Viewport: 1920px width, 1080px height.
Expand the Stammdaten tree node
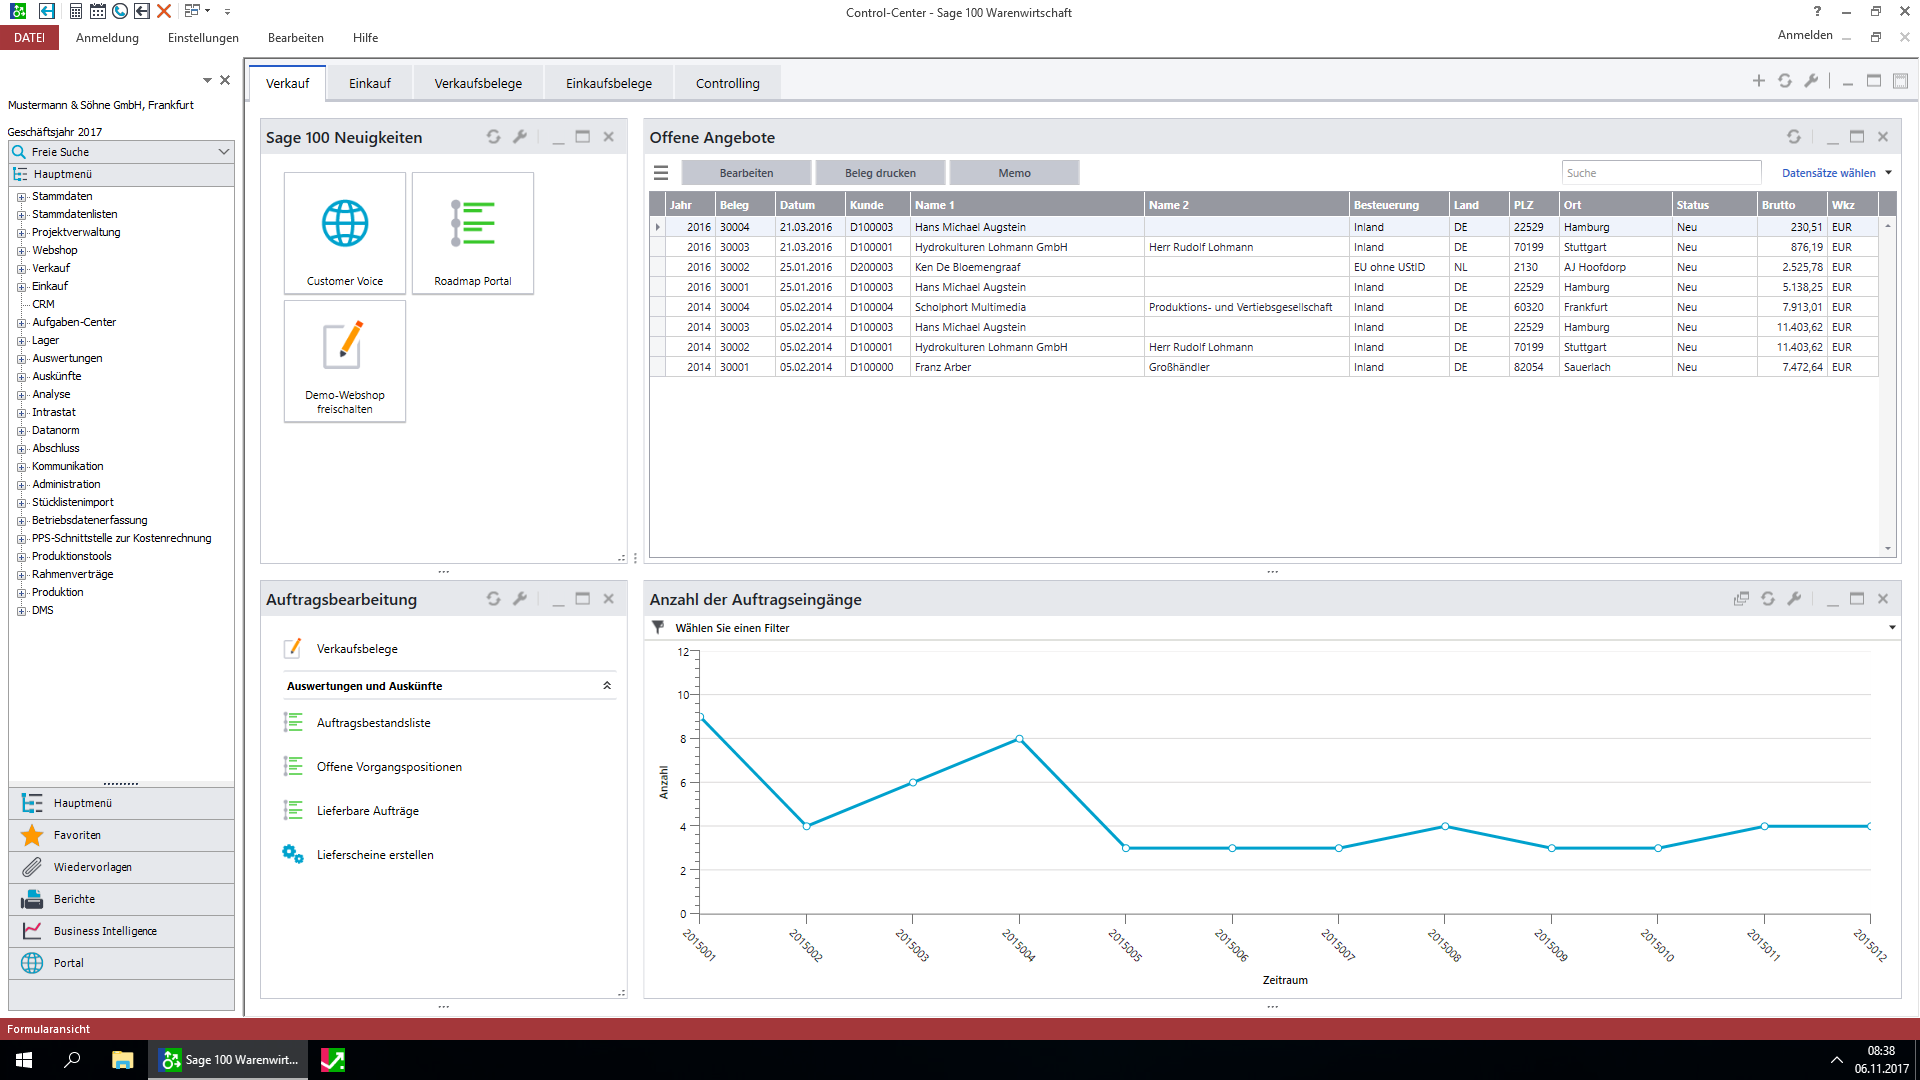point(21,197)
